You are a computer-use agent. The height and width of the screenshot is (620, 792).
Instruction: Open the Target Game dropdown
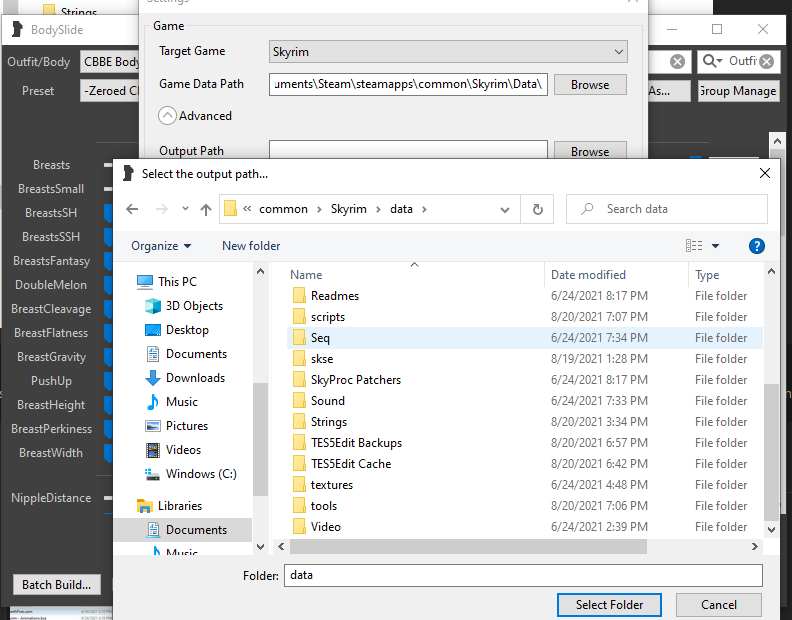(448, 52)
